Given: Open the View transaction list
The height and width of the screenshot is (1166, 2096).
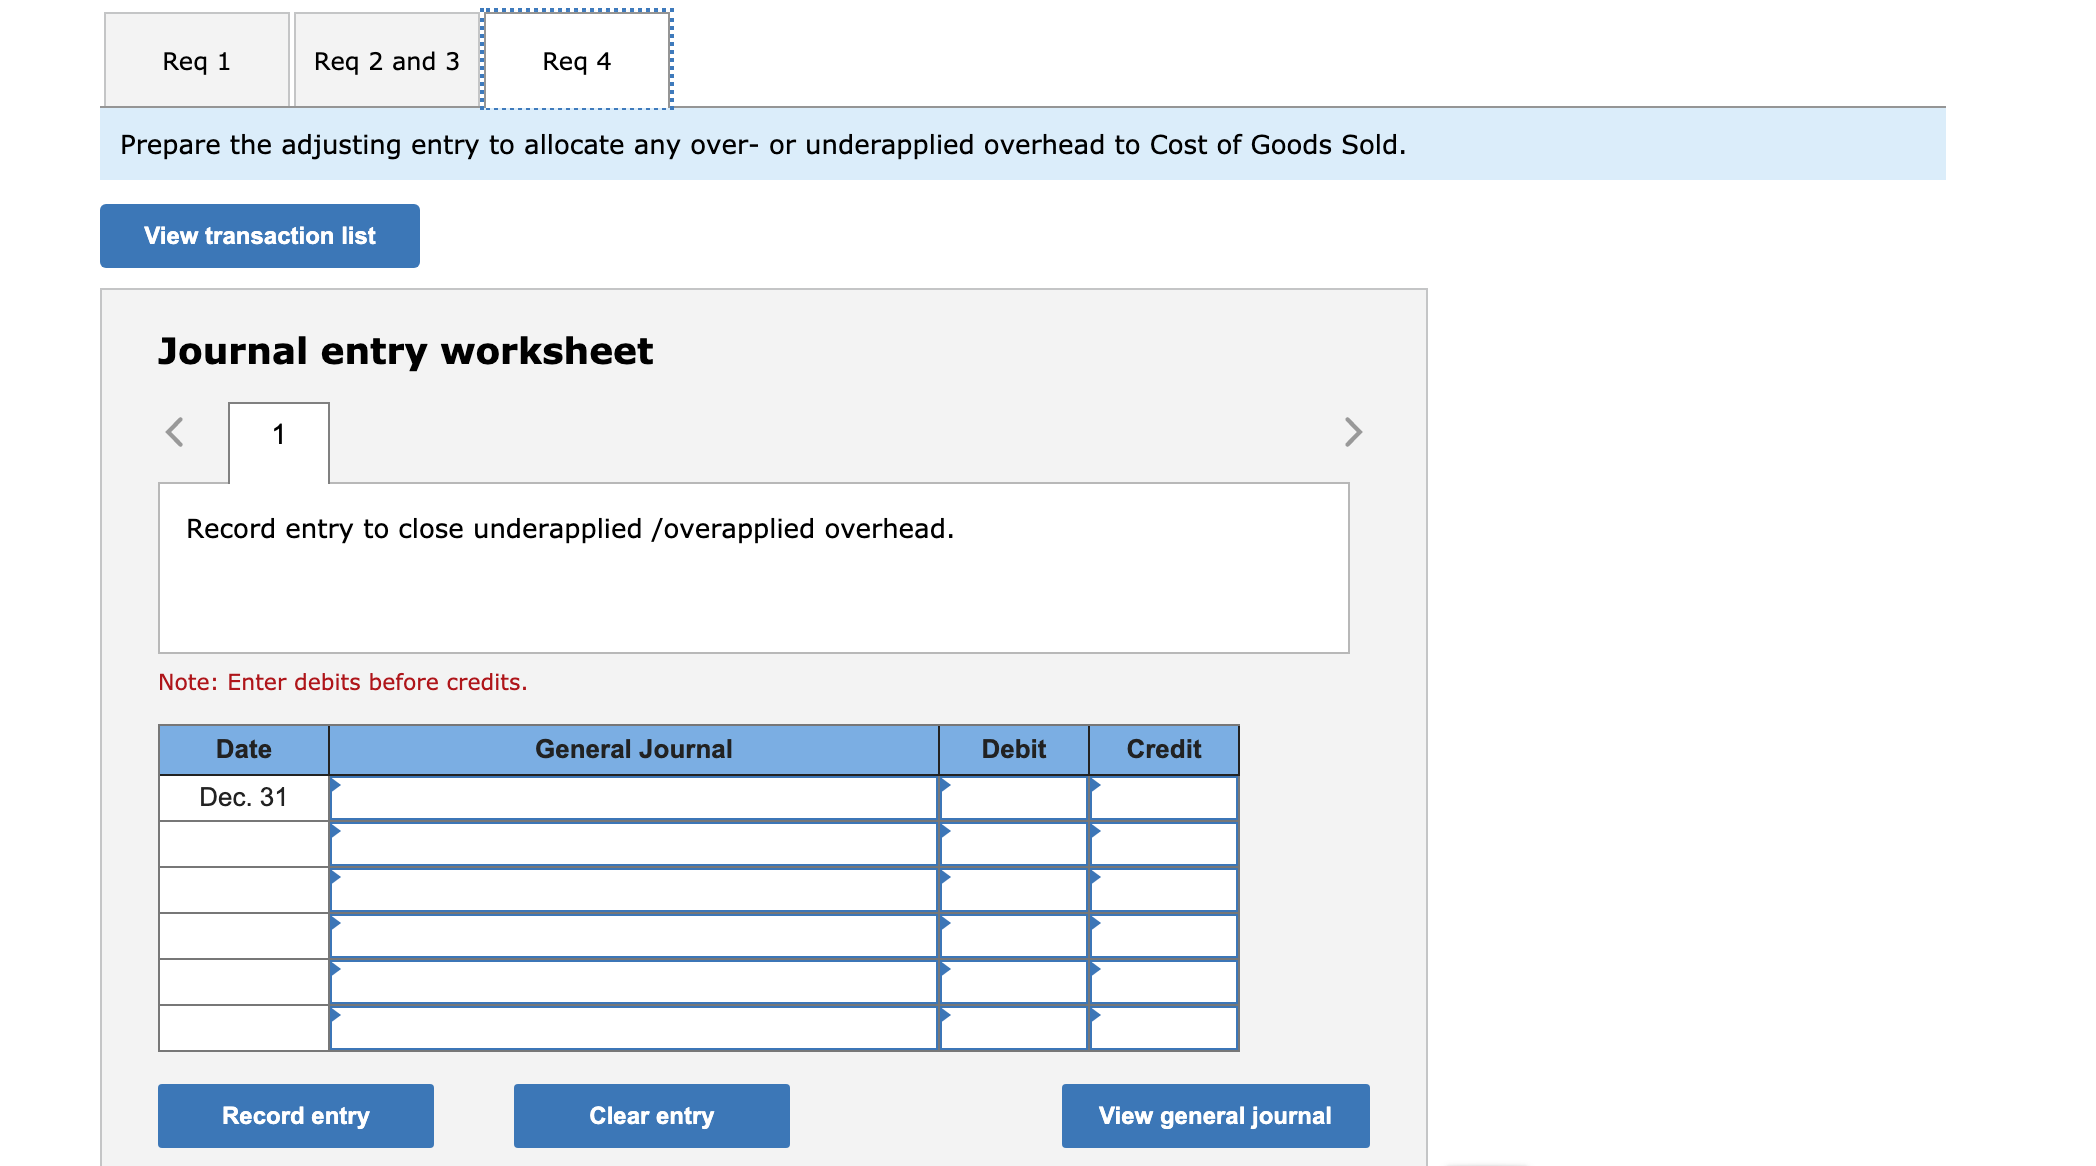Looking at the screenshot, I should coord(259,235).
